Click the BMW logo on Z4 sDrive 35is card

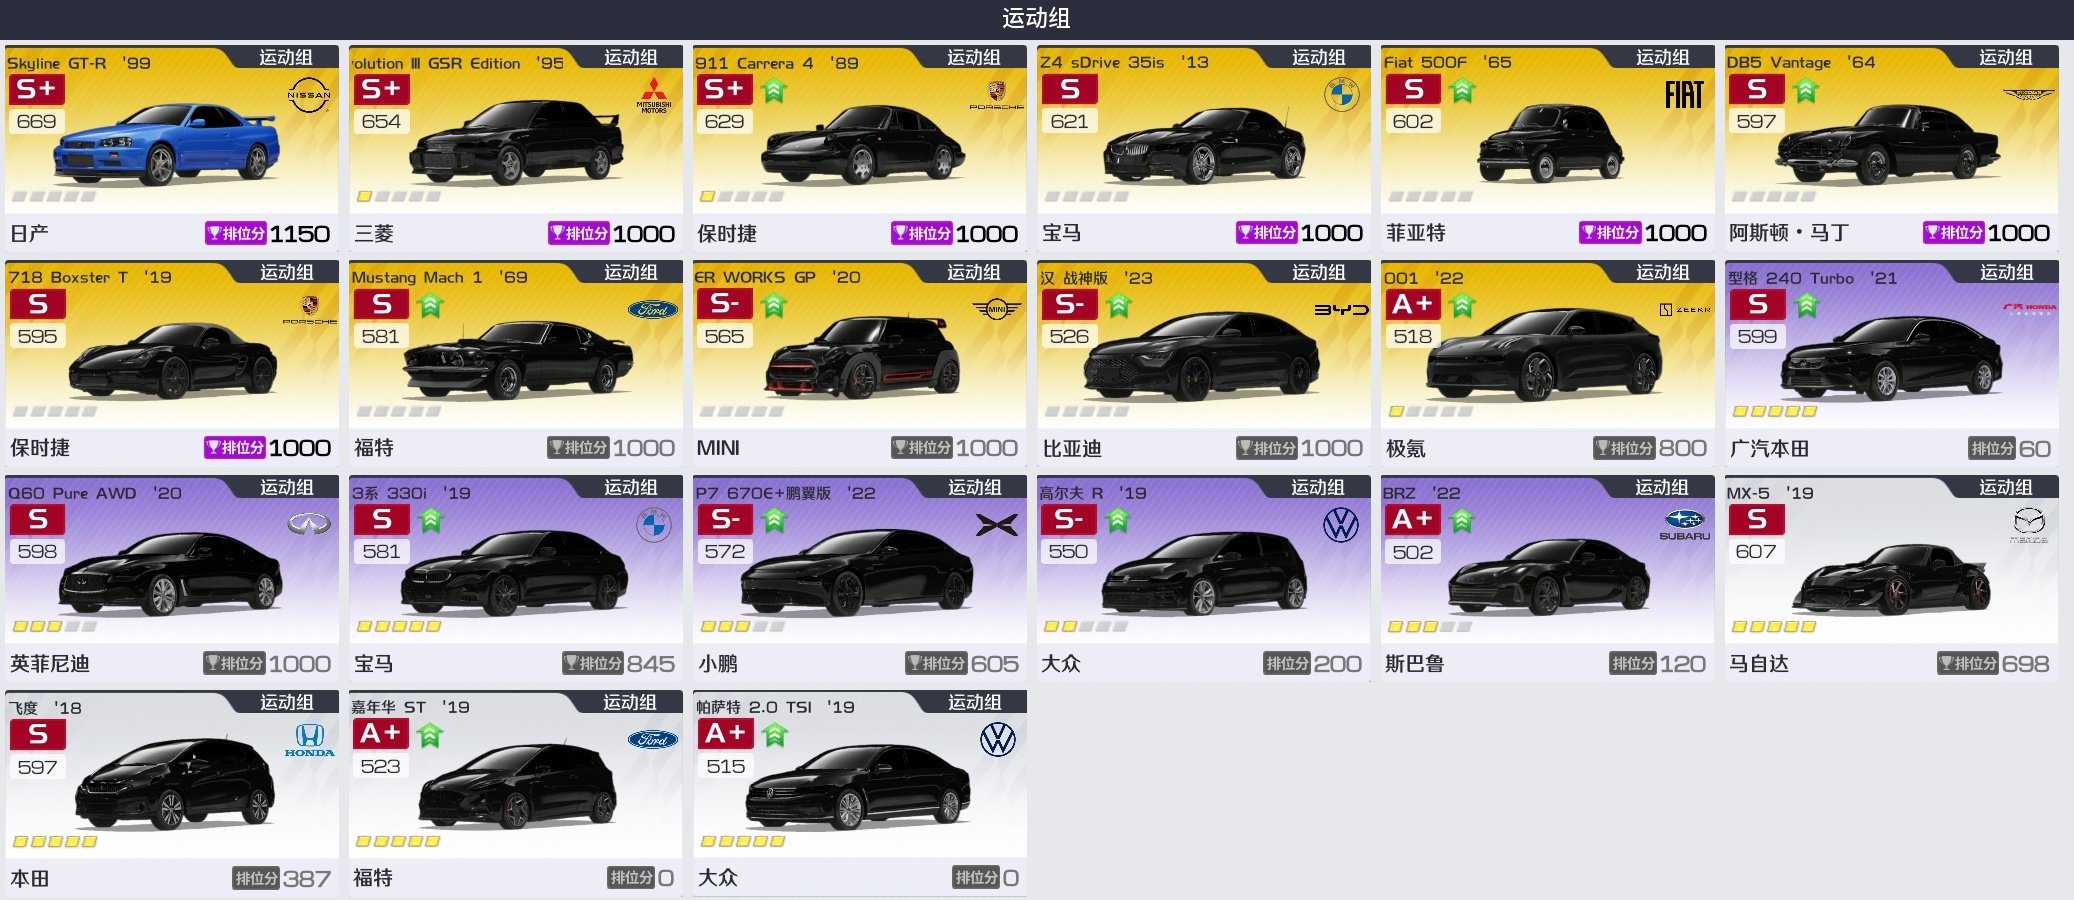1341,95
